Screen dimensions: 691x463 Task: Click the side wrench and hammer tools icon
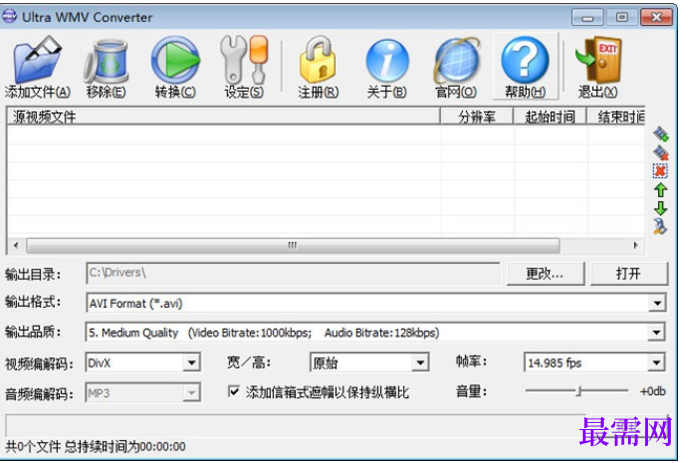click(660, 226)
